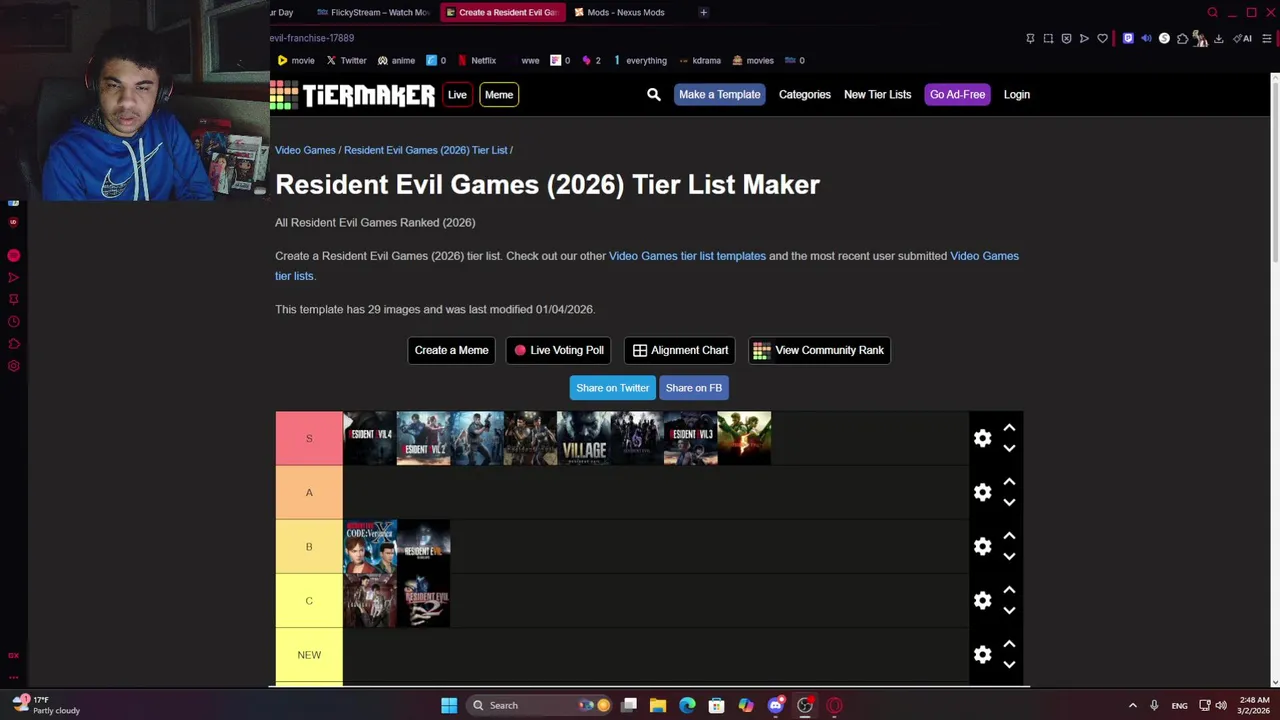
Task: Click the Go Ad-Free button
Action: (957, 94)
